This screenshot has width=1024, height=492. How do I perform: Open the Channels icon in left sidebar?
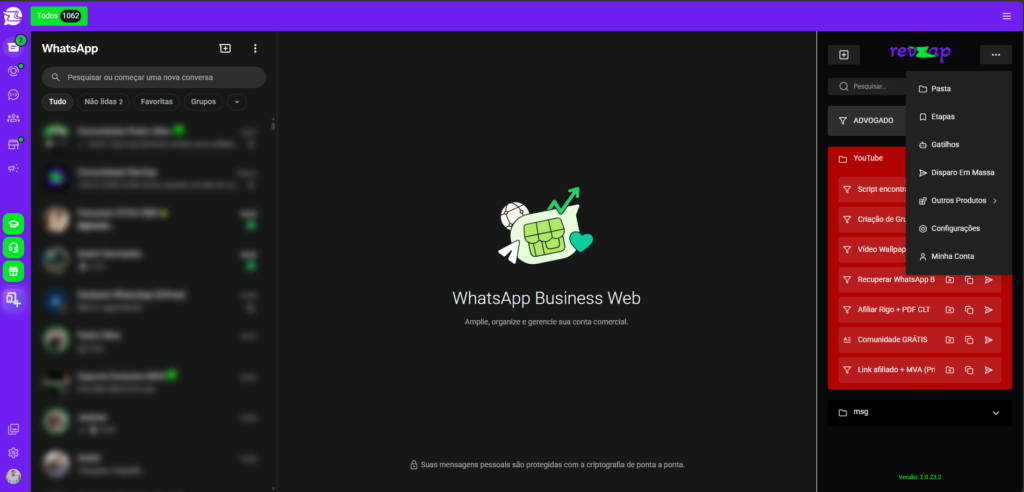pos(14,95)
